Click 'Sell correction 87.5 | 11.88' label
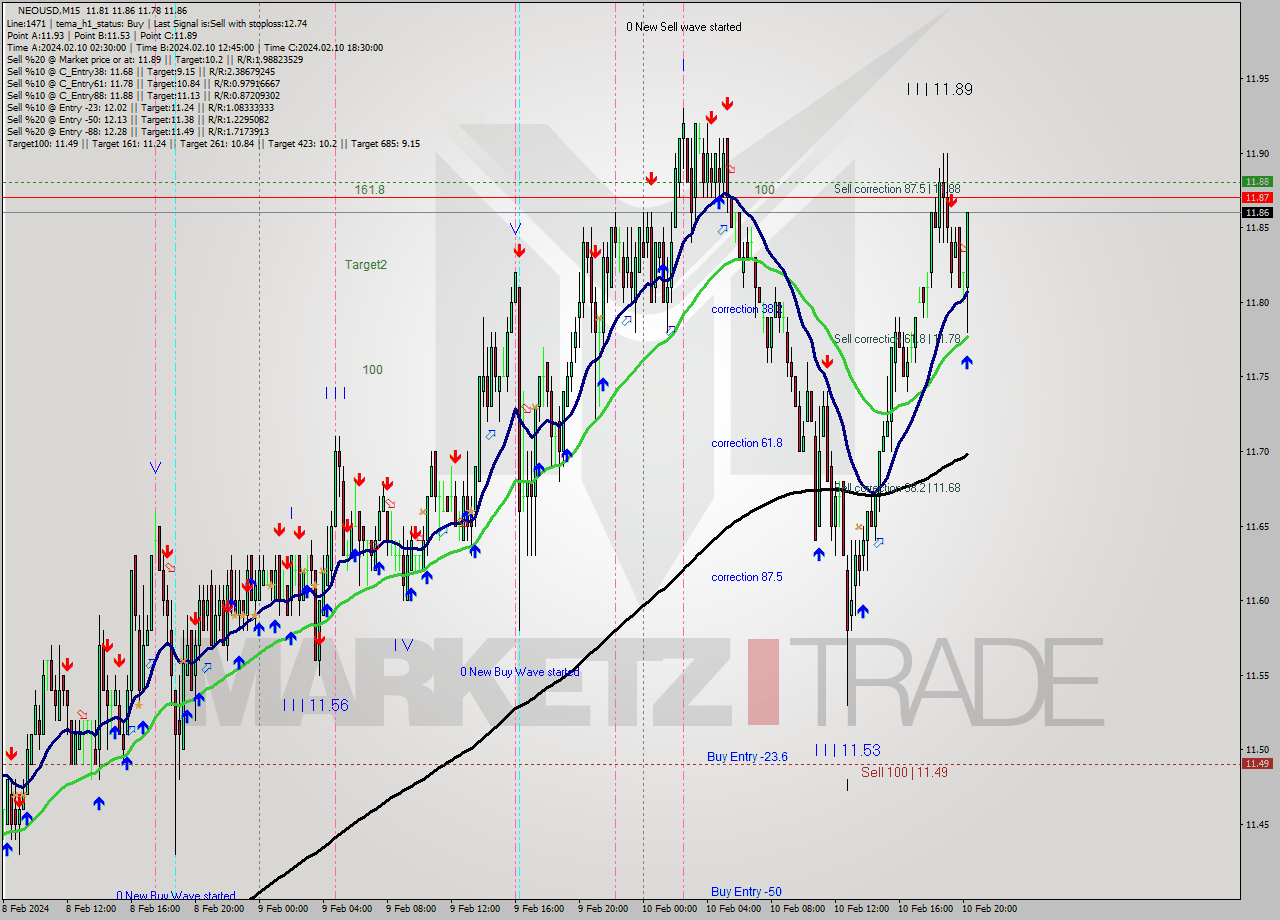1280x920 pixels. [897, 189]
